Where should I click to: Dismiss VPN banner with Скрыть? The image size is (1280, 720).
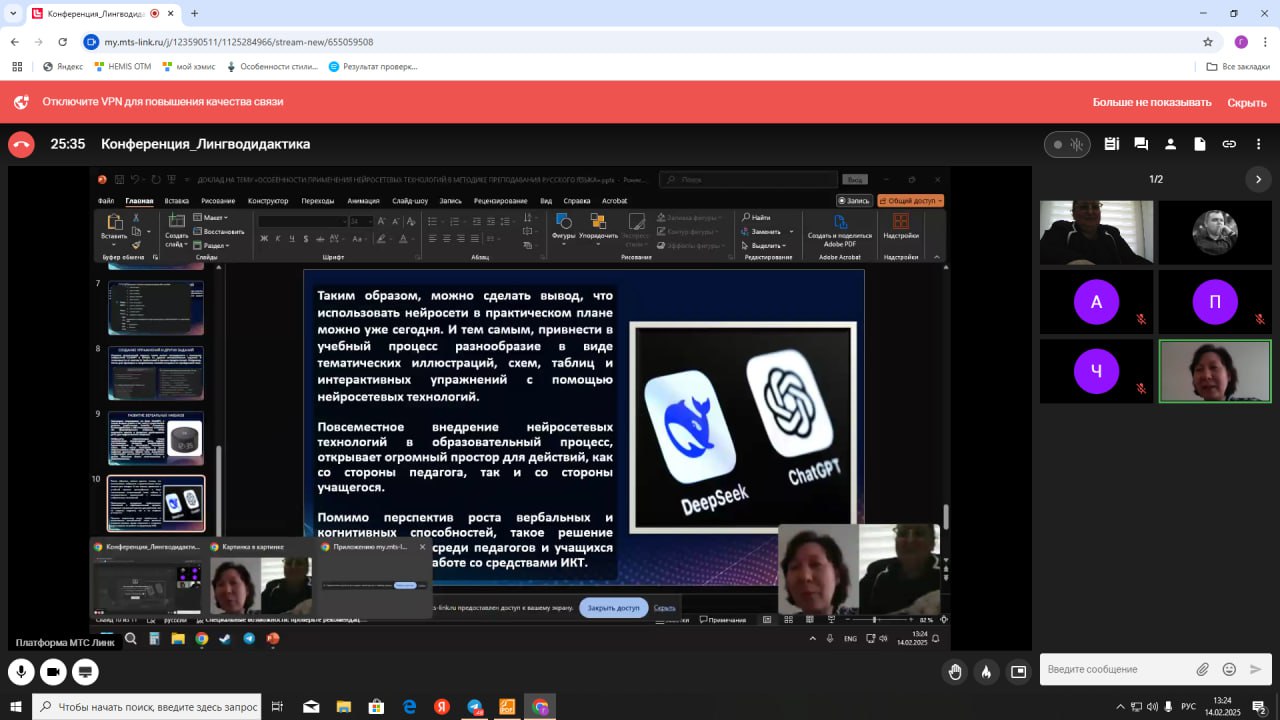(x=1247, y=102)
